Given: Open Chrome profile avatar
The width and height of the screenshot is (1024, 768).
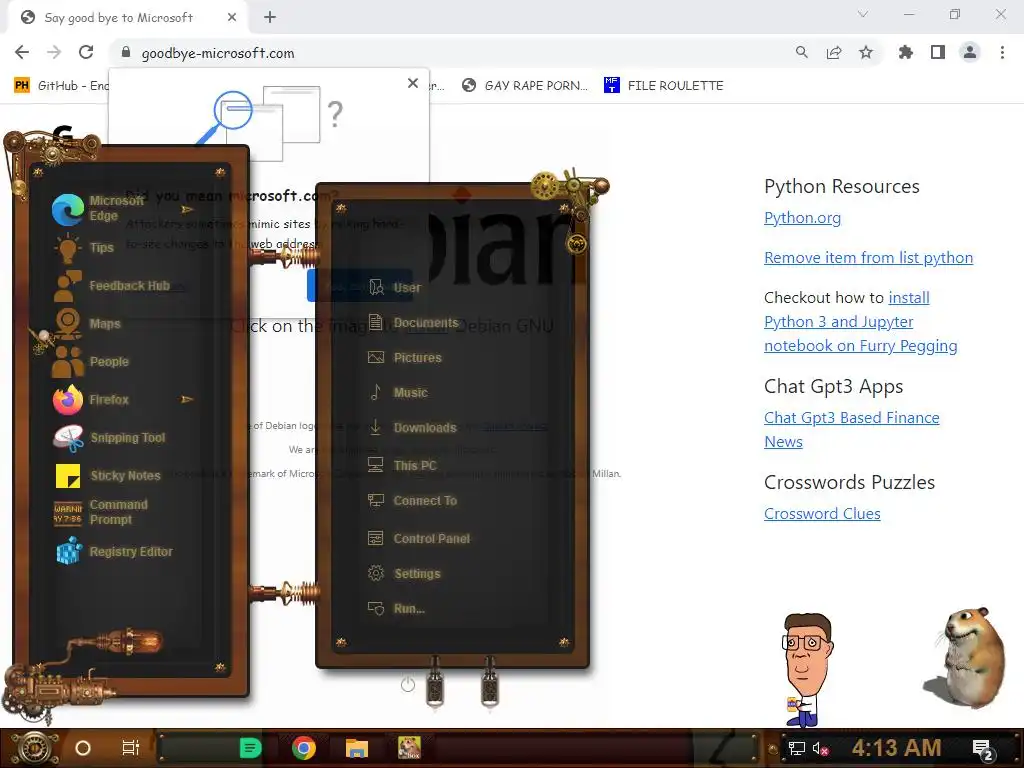Looking at the screenshot, I should point(970,52).
